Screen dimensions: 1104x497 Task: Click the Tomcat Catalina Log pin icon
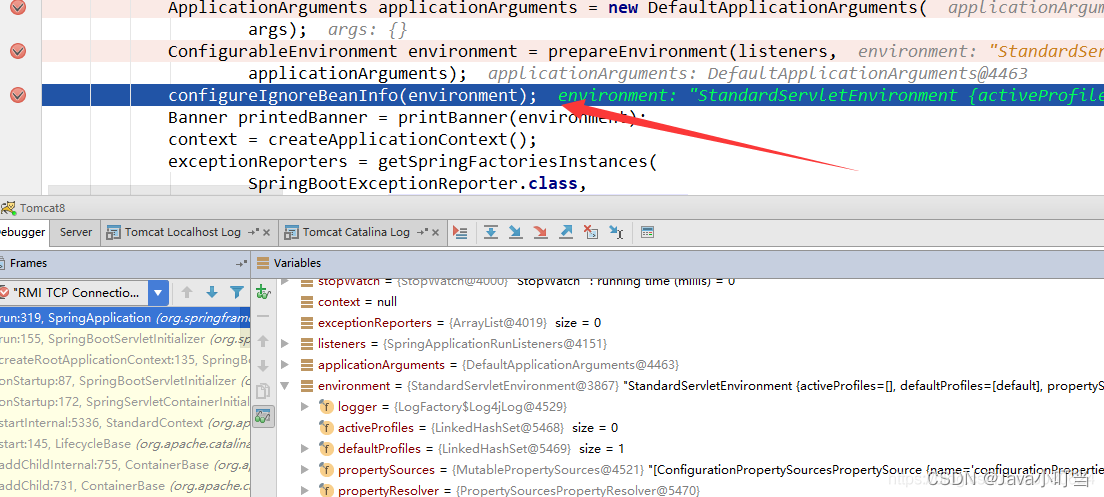coord(422,232)
